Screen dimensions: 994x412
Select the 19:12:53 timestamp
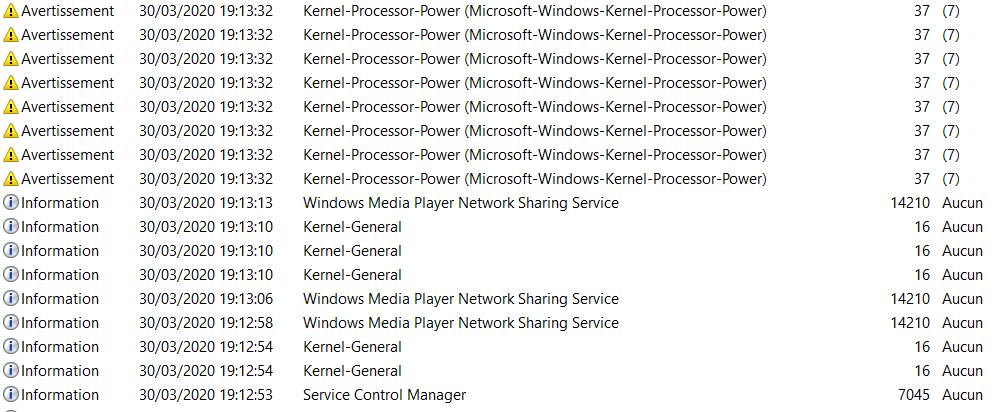pos(206,395)
